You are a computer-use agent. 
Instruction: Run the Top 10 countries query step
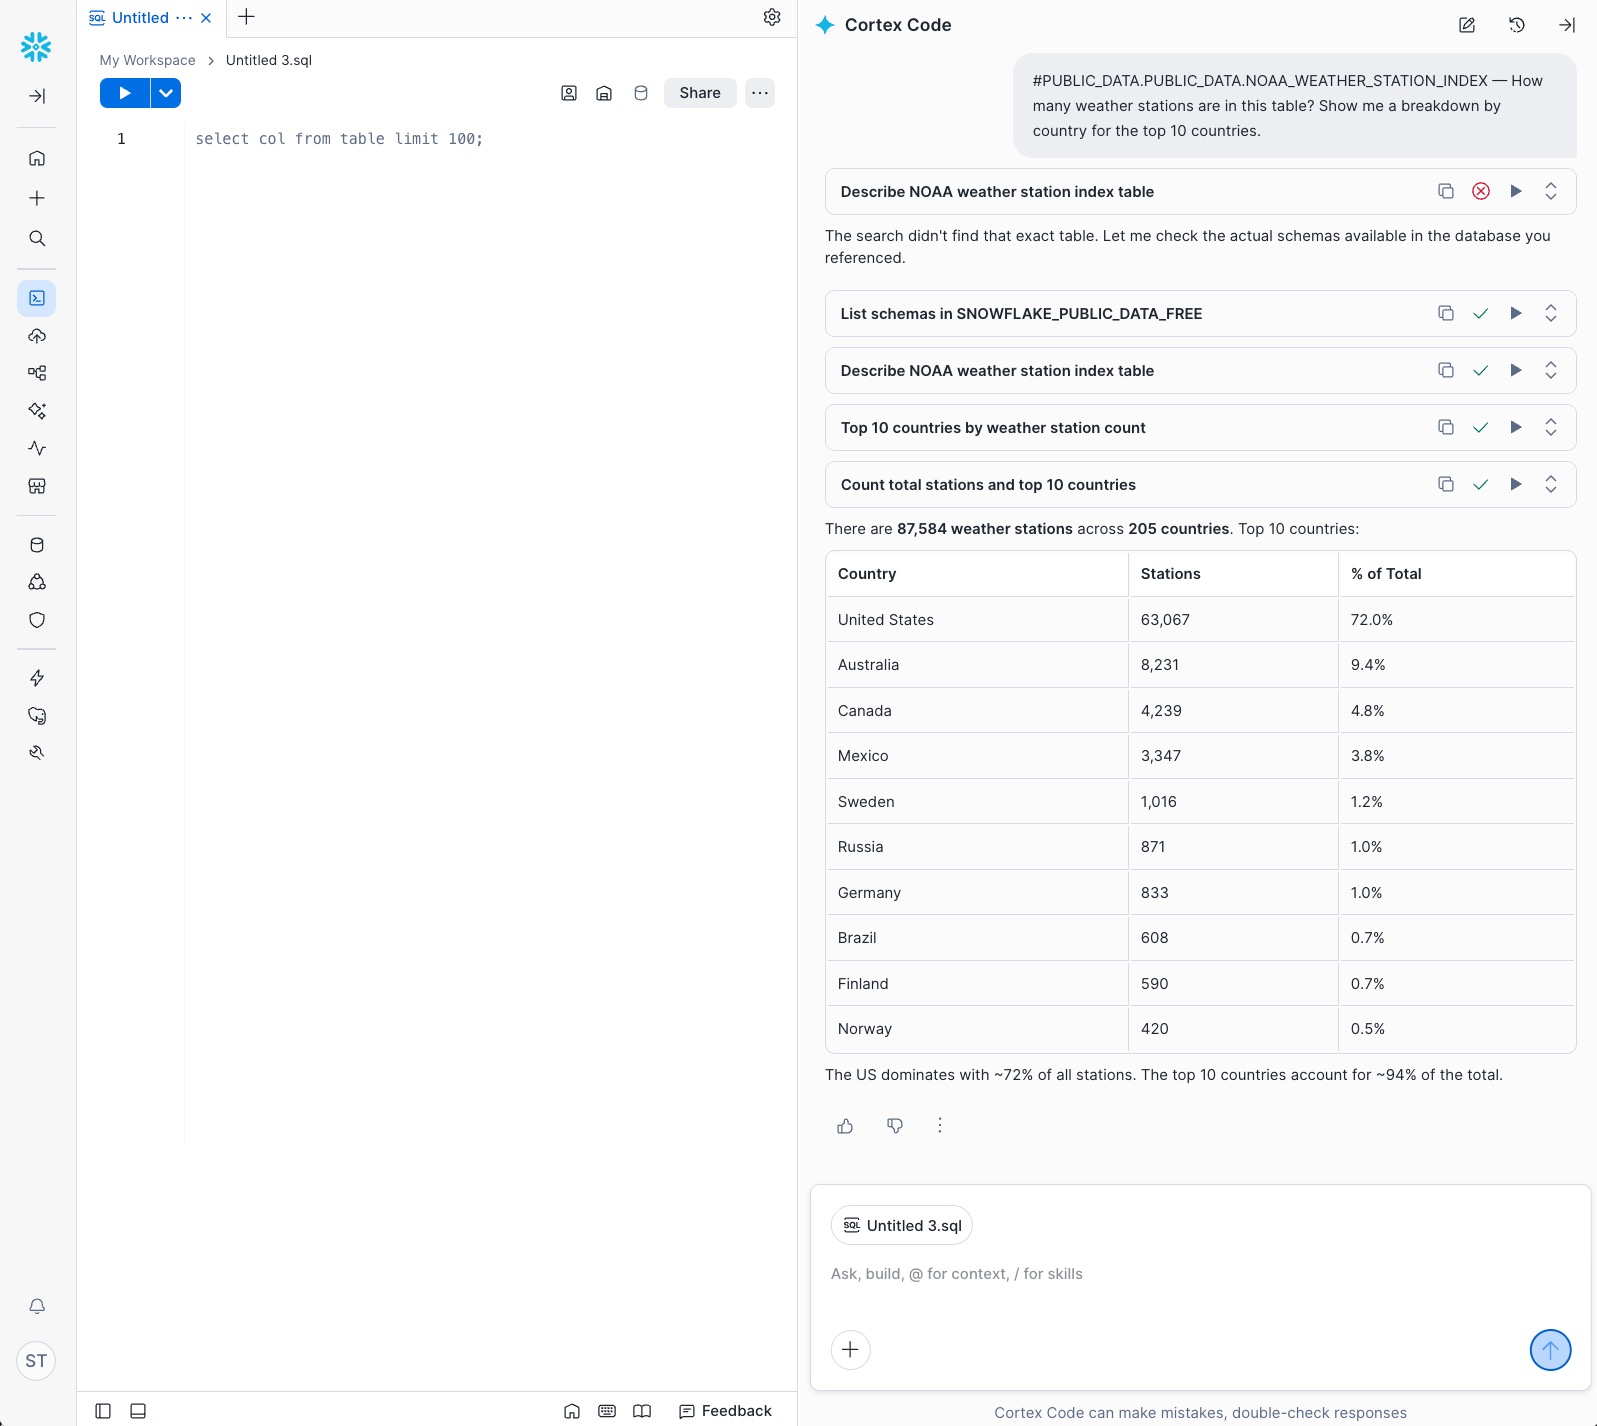pos(1515,427)
